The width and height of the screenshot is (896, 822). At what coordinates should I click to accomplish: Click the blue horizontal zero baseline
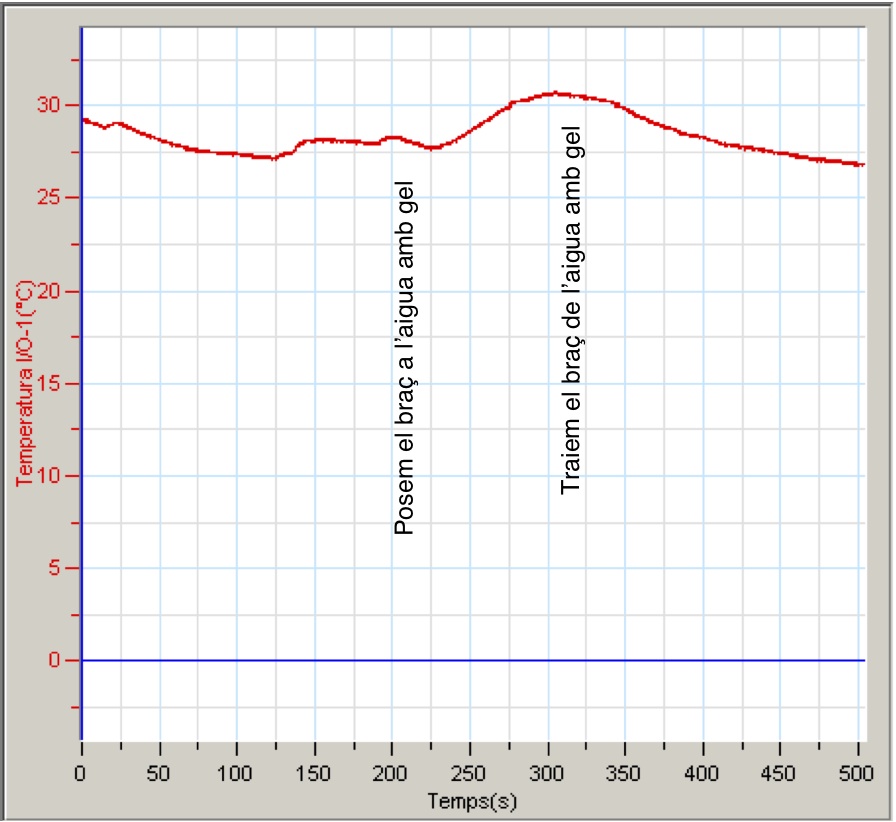click(472, 660)
